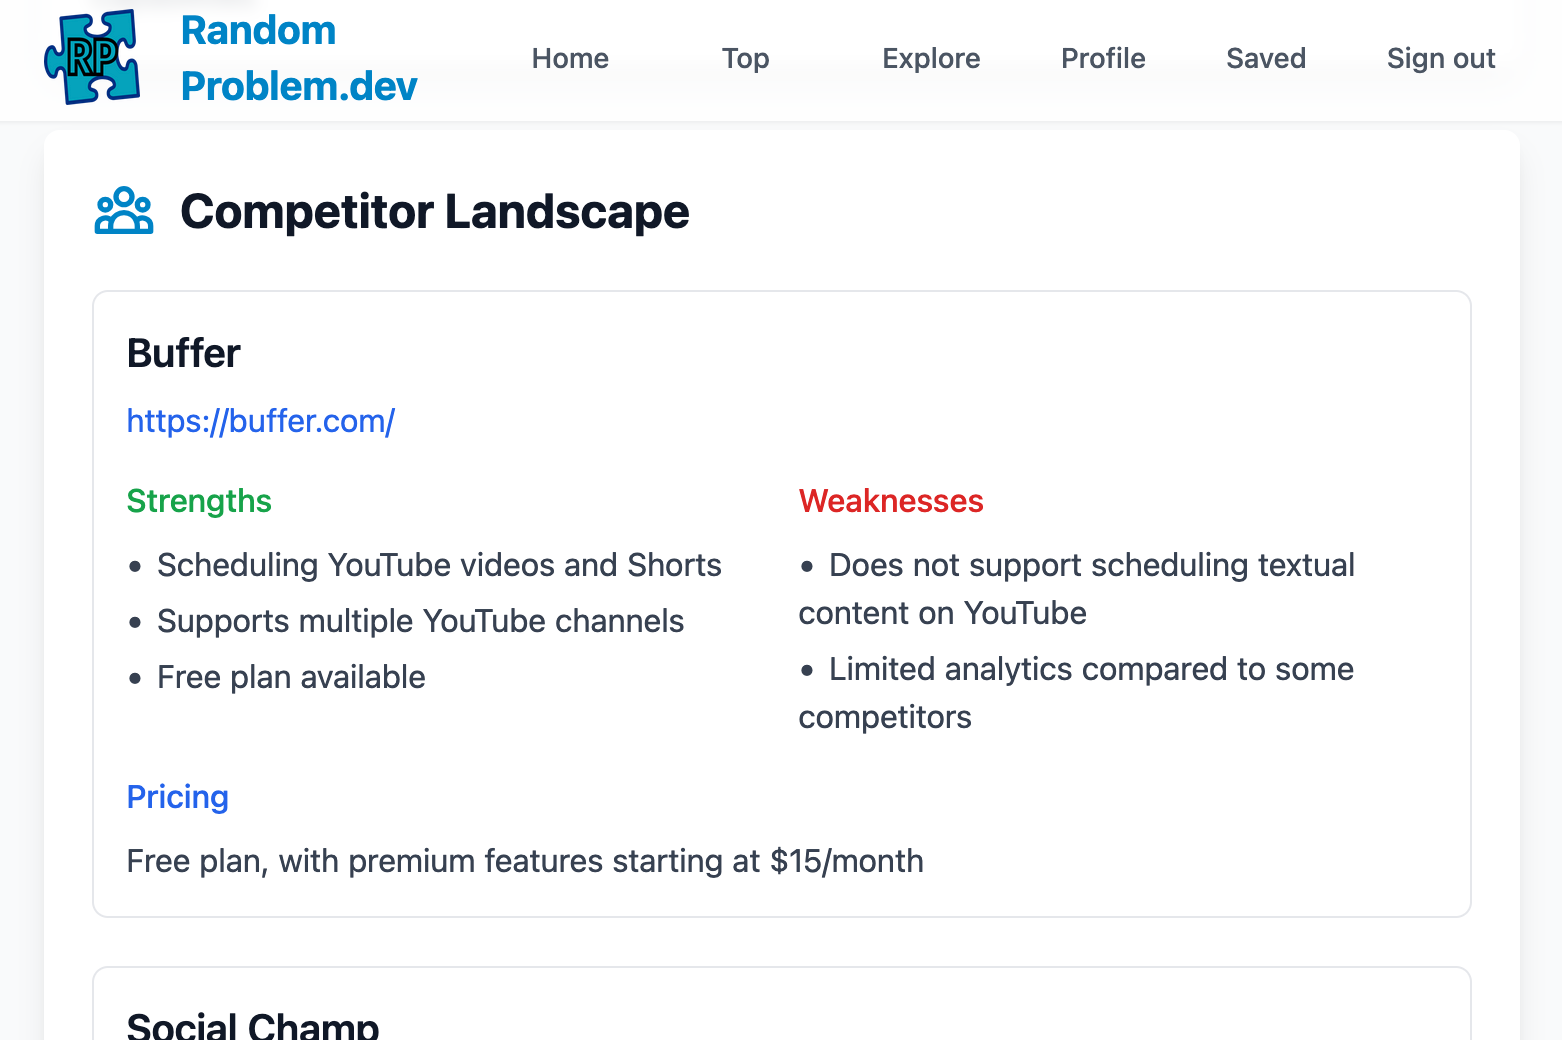Open the Random Problem.dev site title
The height and width of the screenshot is (1040, 1562).
pyautogui.click(x=299, y=58)
